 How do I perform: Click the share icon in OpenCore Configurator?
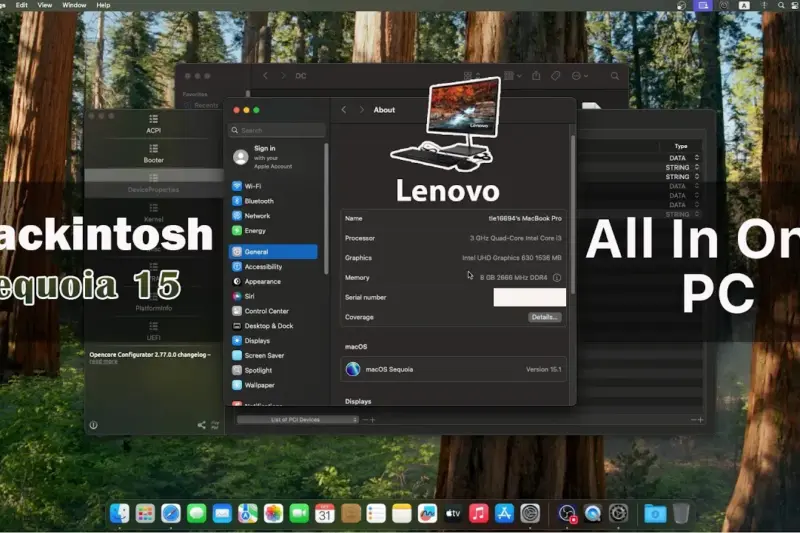pos(201,425)
